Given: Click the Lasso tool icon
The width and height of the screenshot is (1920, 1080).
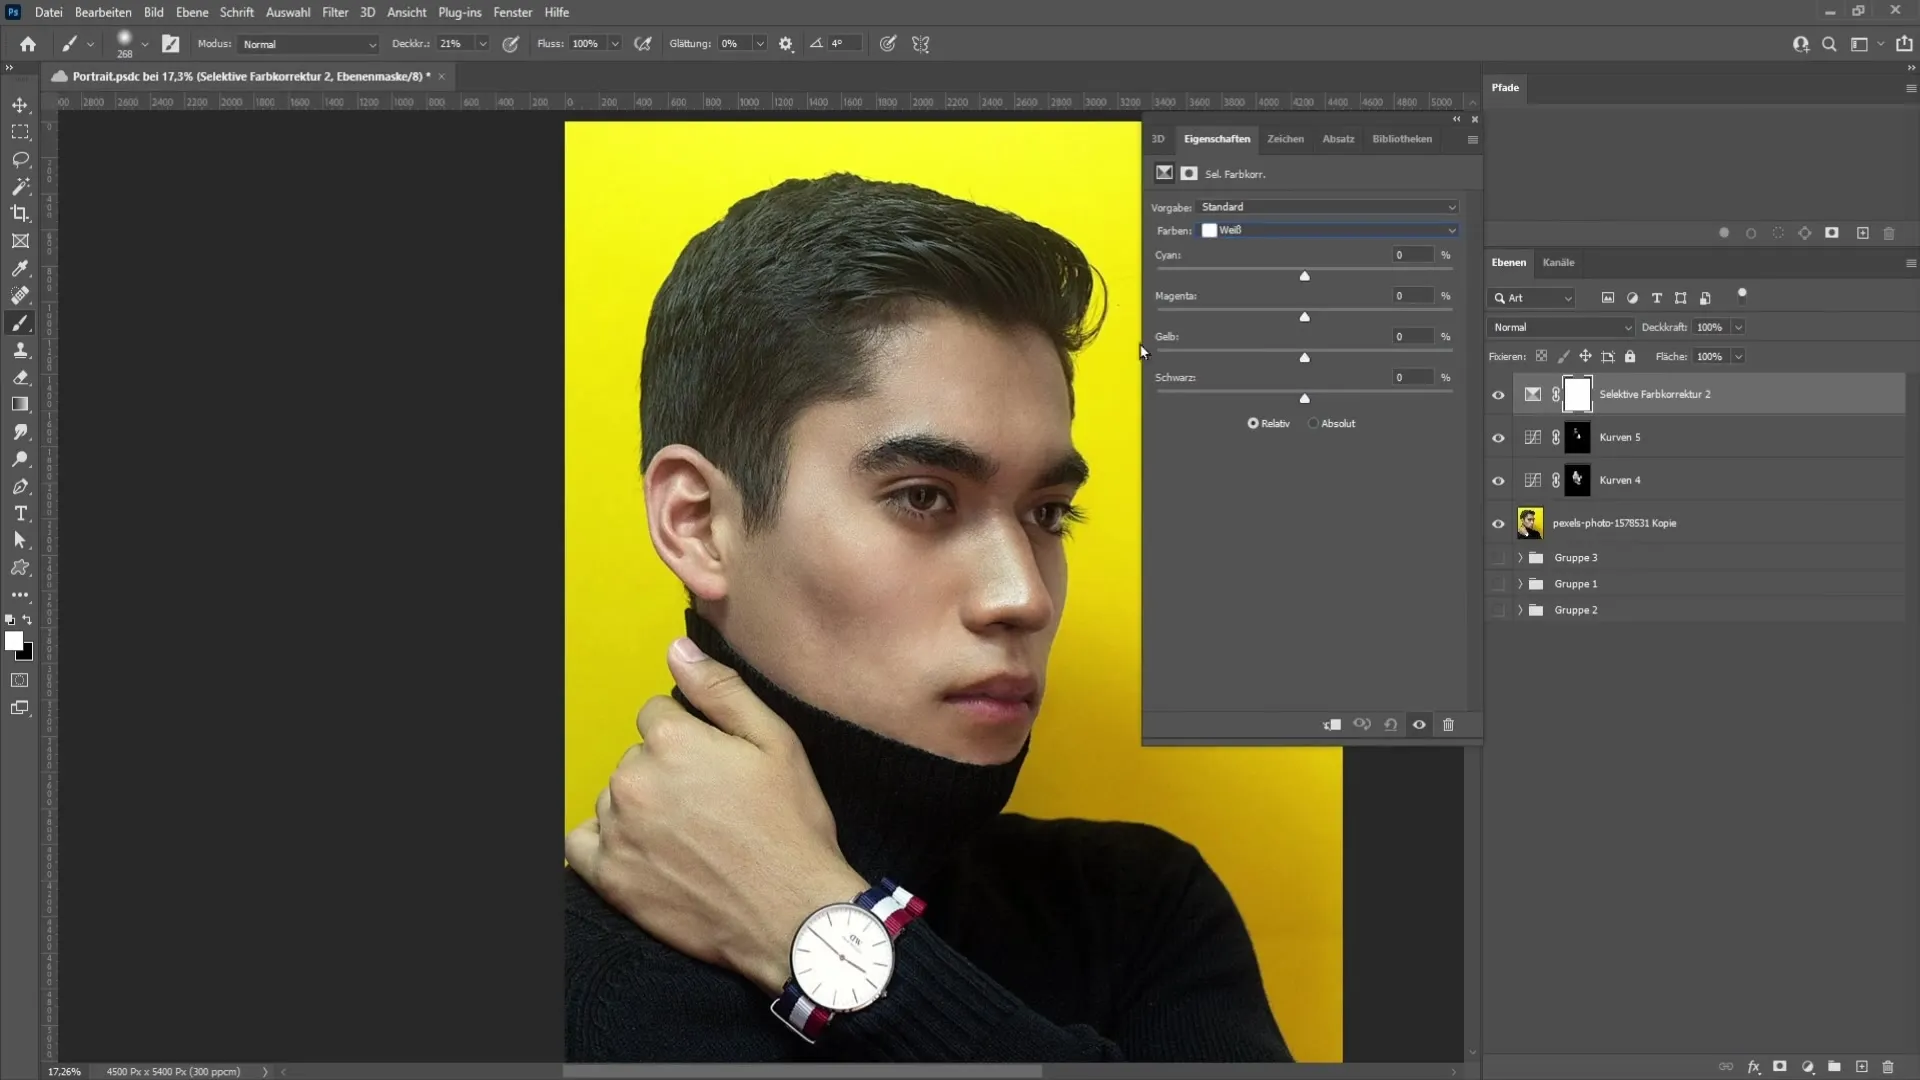Looking at the screenshot, I should point(18,158).
